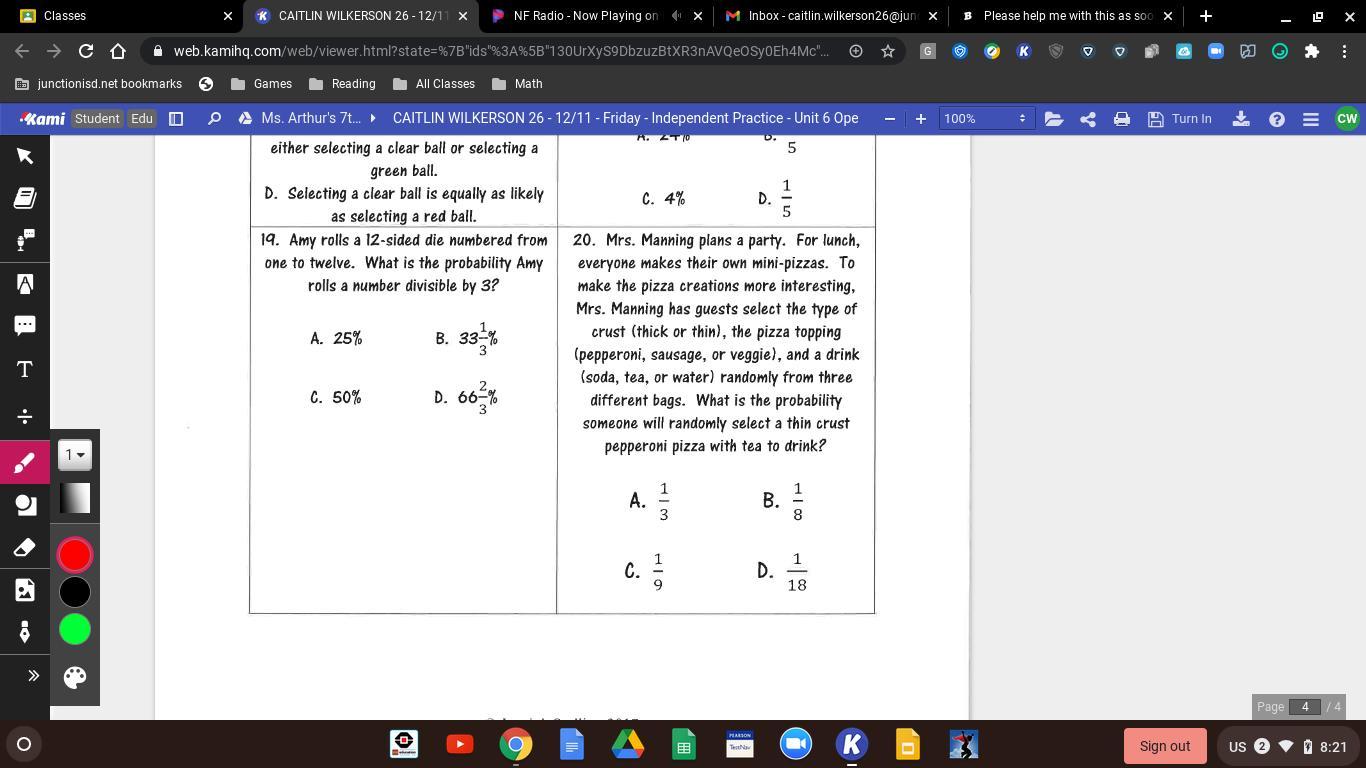
Task: Select the eraser tool
Action: click(x=25, y=547)
